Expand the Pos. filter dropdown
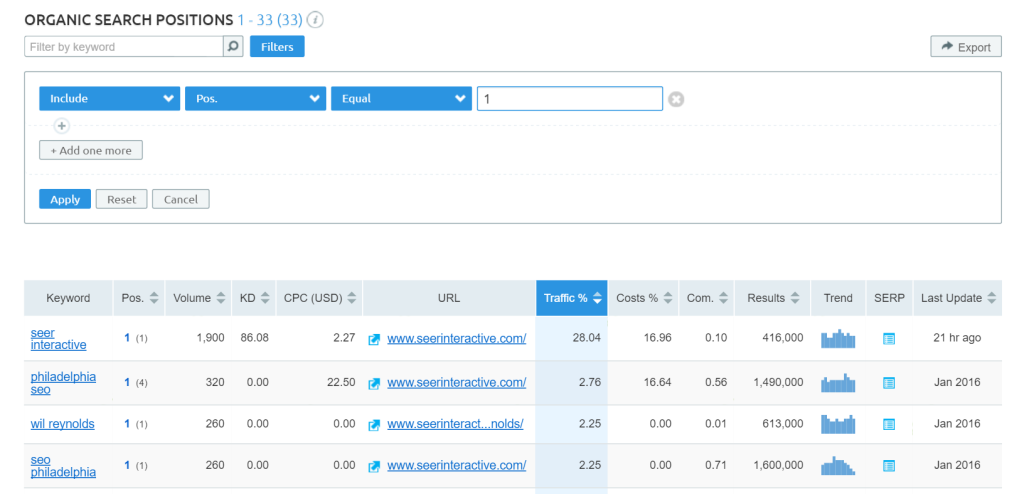 tap(255, 98)
